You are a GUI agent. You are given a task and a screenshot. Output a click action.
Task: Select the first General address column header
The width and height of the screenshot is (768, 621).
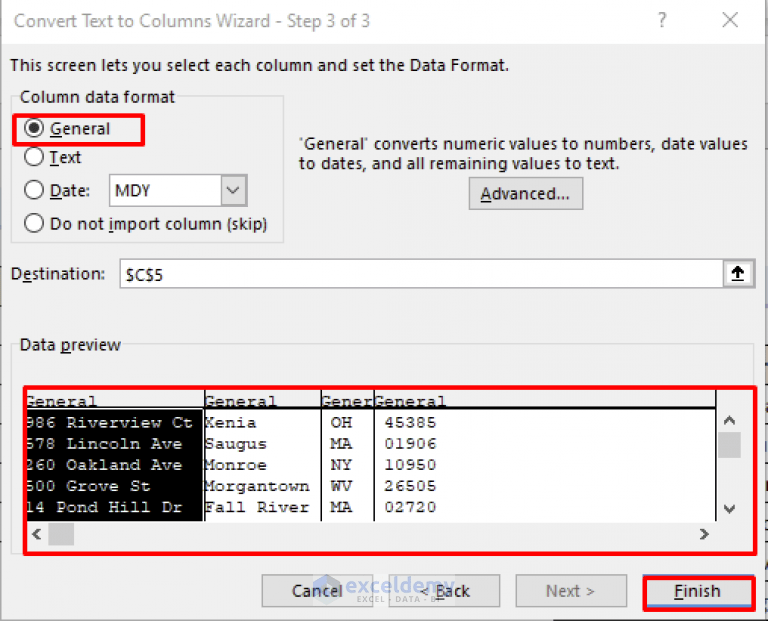coord(115,400)
